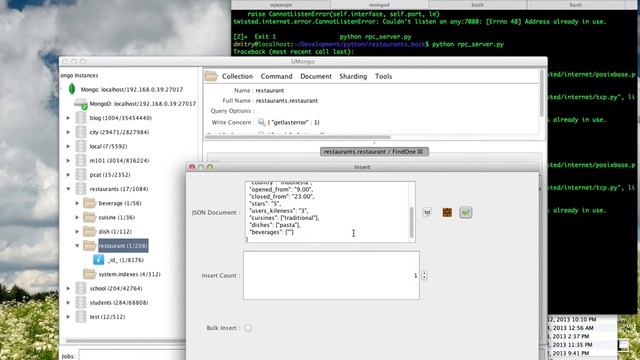The width and height of the screenshot is (640, 360).
Task: Click the blue _id_ index icon
Action: pos(98,260)
